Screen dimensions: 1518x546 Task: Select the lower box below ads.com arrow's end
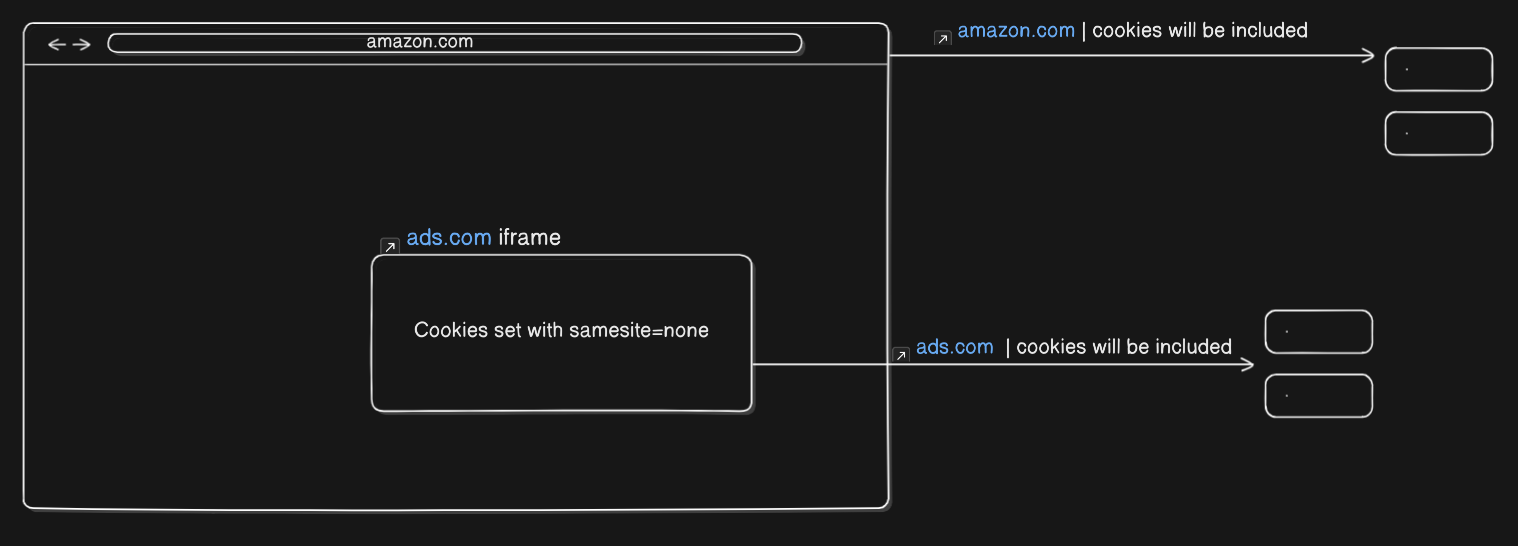click(1318, 396)
